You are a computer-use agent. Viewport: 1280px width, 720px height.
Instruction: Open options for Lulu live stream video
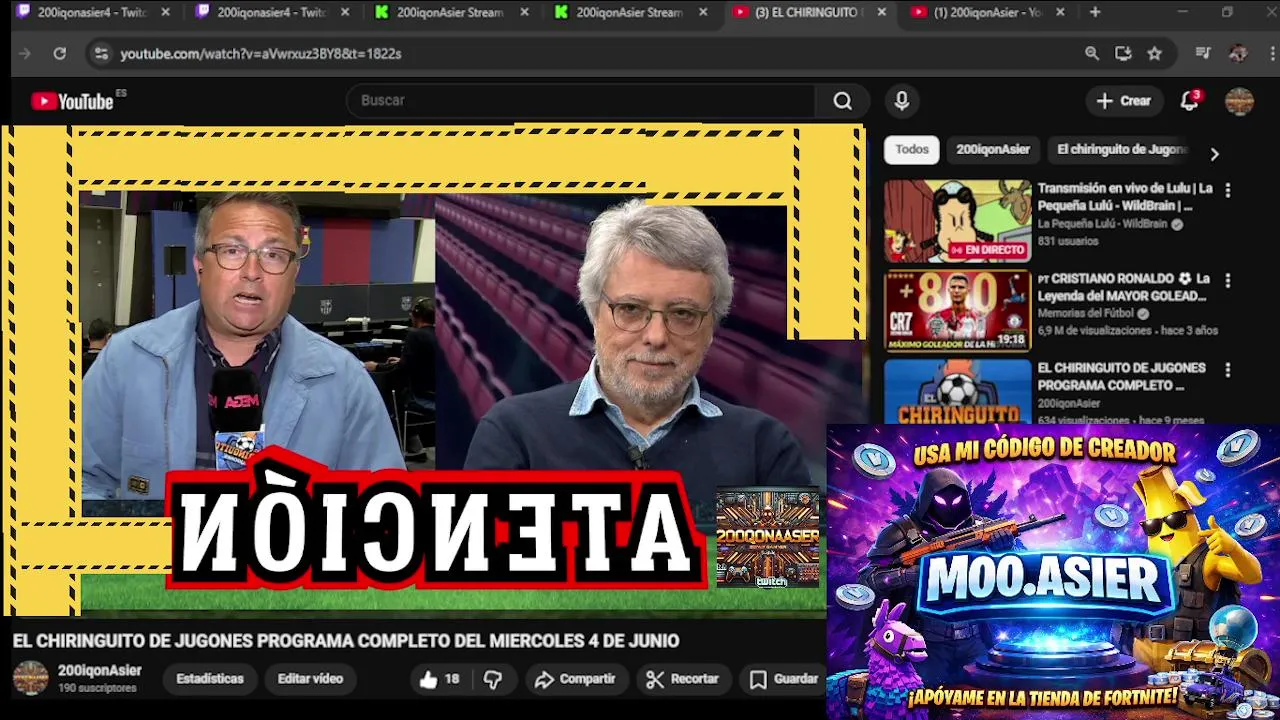pyautogui.click(x=1228, y=190)
